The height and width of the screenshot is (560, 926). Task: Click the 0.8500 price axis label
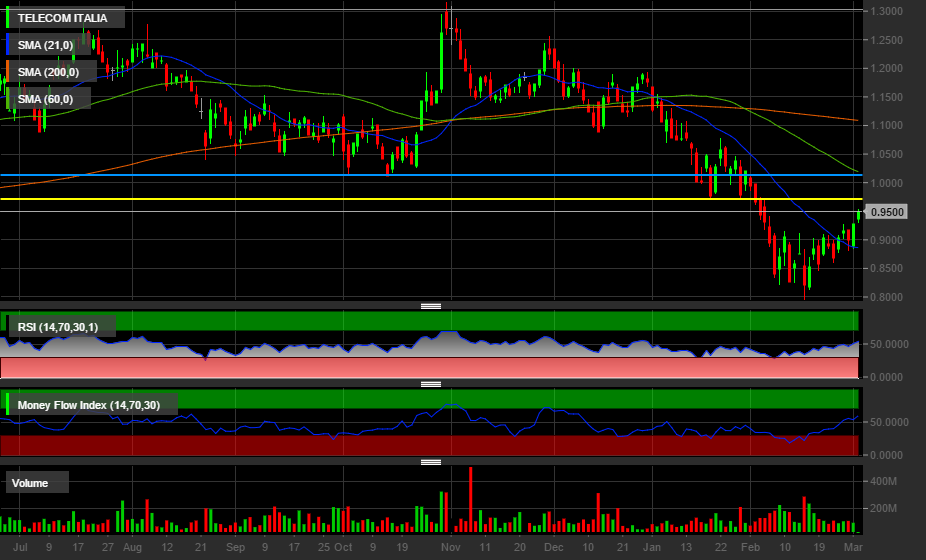click(886, 268)
